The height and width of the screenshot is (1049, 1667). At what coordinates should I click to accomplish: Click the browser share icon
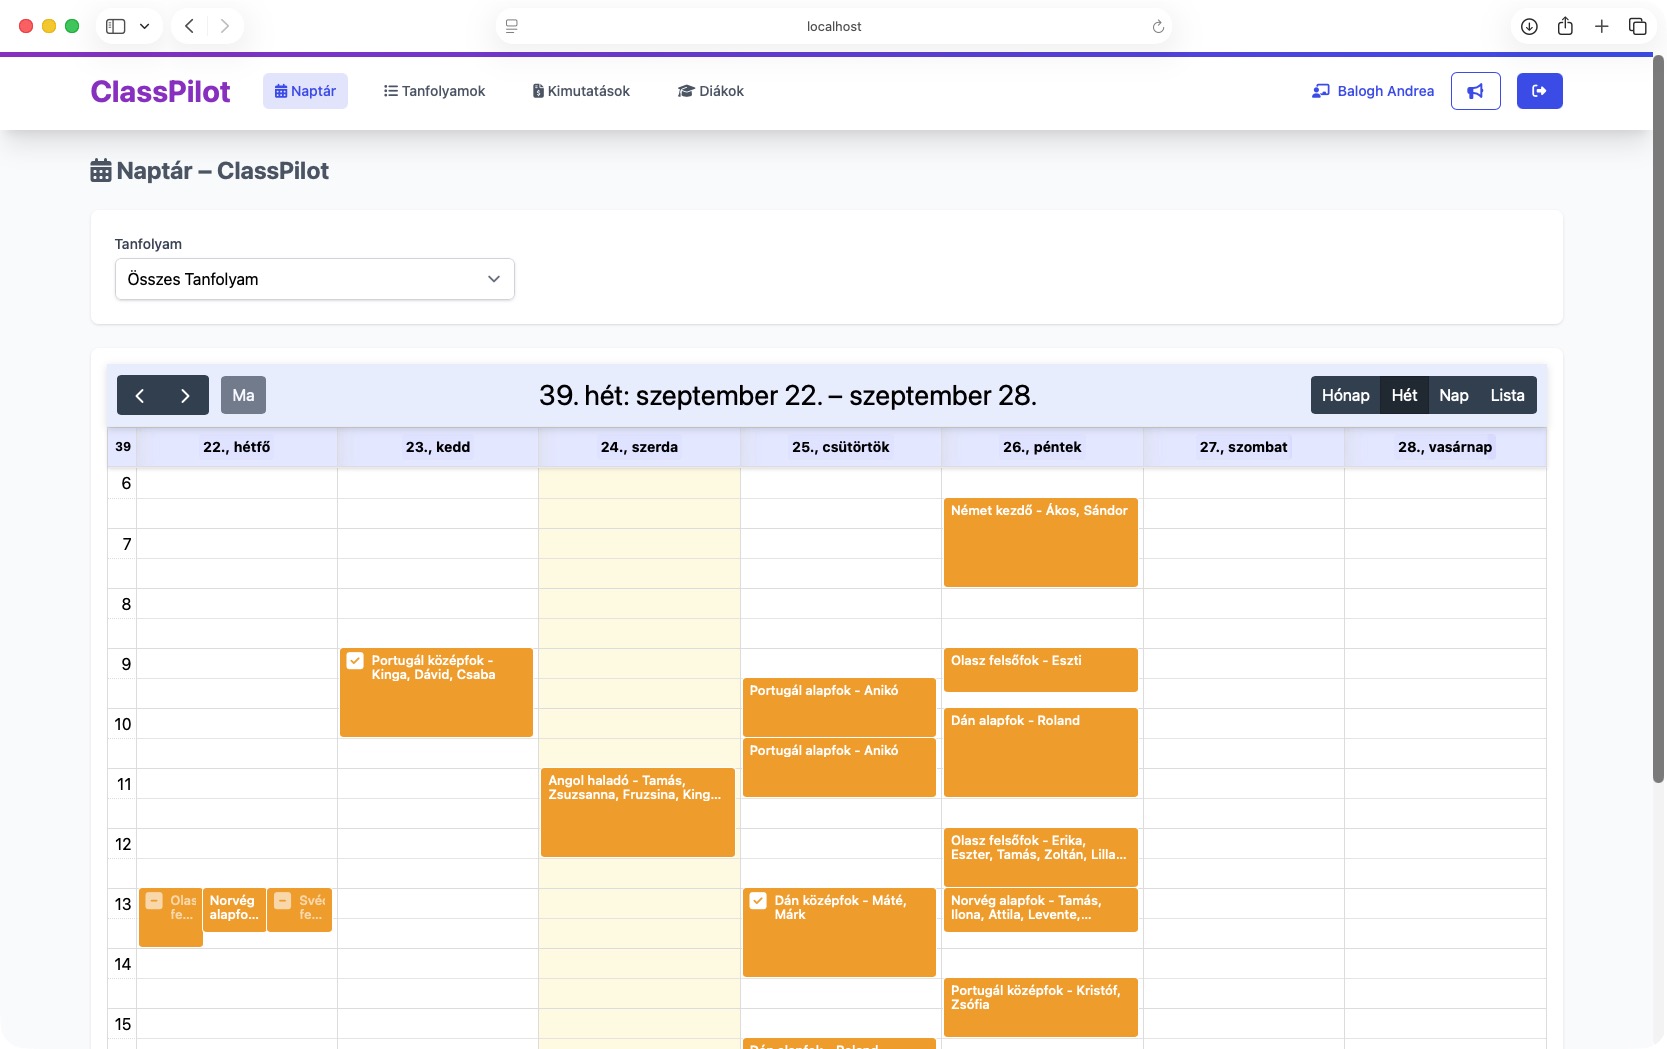tap(1565, 27)
